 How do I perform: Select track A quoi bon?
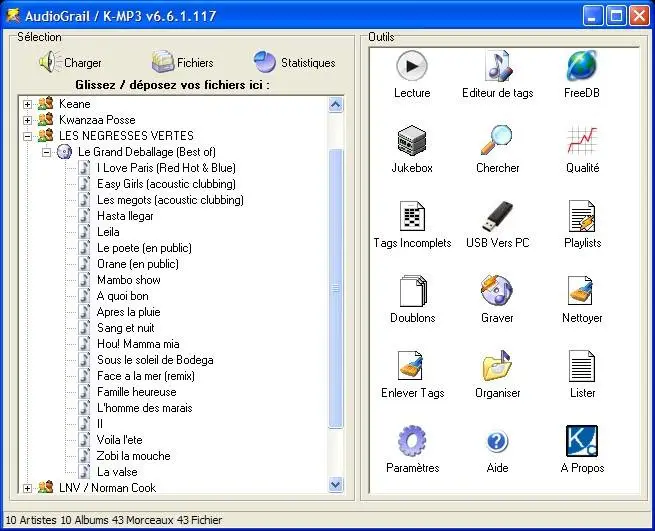122,296
